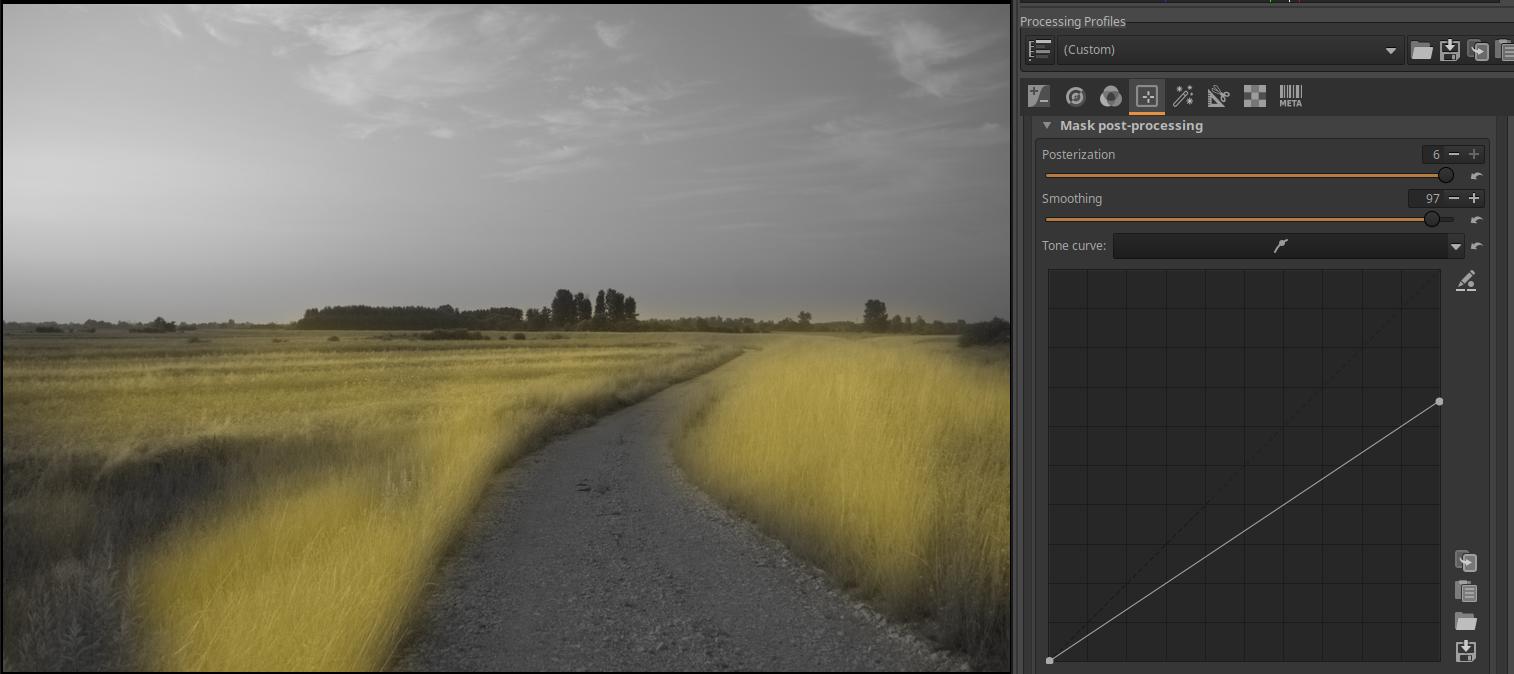1514x674 pixels.
Task: Click the tone curve upper-right control point
Action: click(1439, 402)
